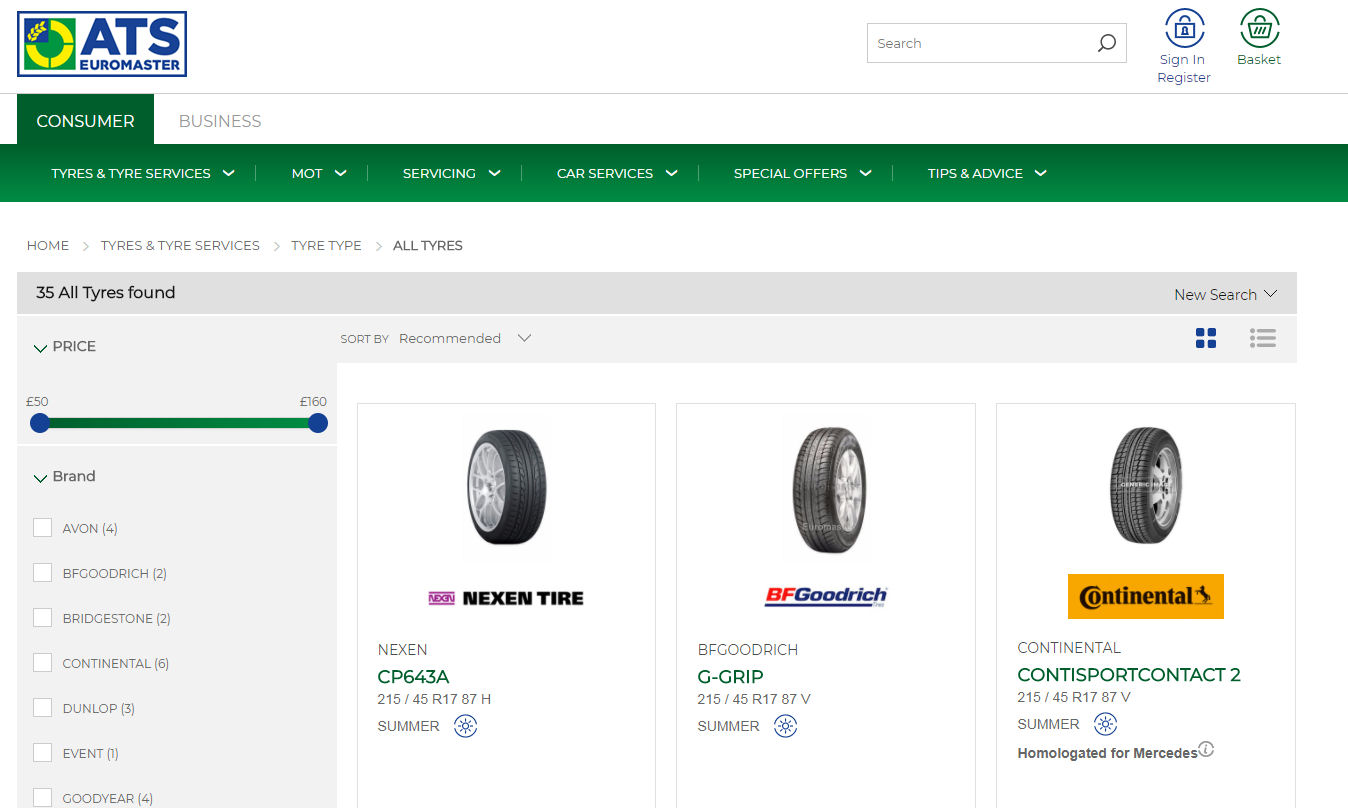The image size is (1348, 808).
Task: Click summer sun icon on ContiSportContact 2
Action: [x=1105, y=724]
